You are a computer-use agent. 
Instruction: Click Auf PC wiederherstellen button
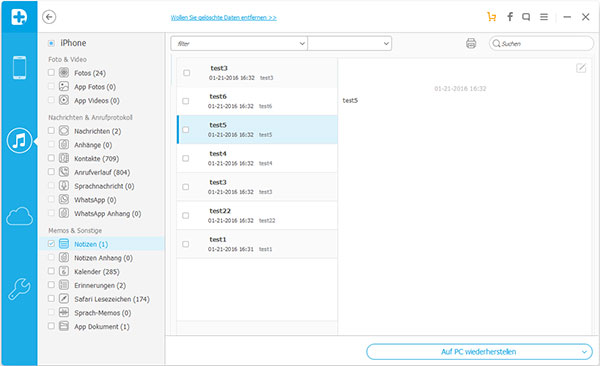479,352
